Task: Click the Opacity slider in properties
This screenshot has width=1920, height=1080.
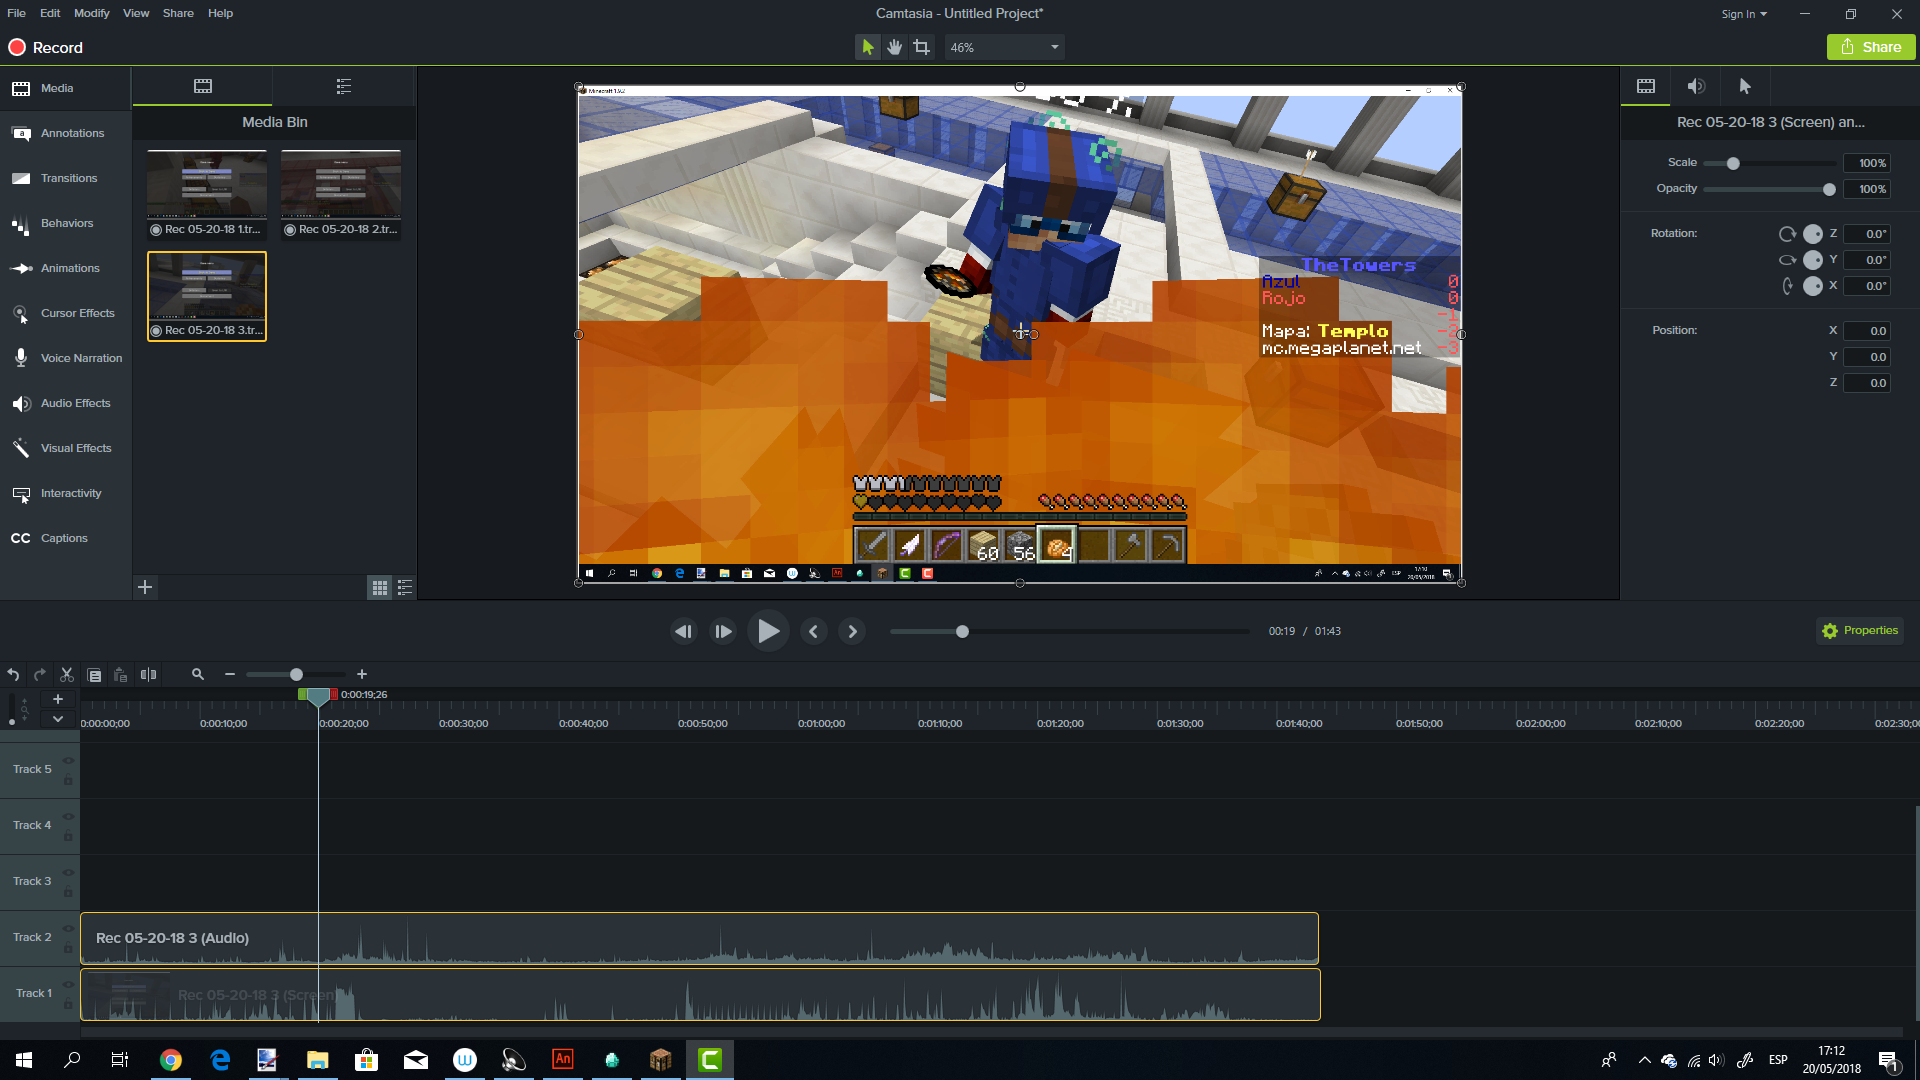Action: point(1770,189)
